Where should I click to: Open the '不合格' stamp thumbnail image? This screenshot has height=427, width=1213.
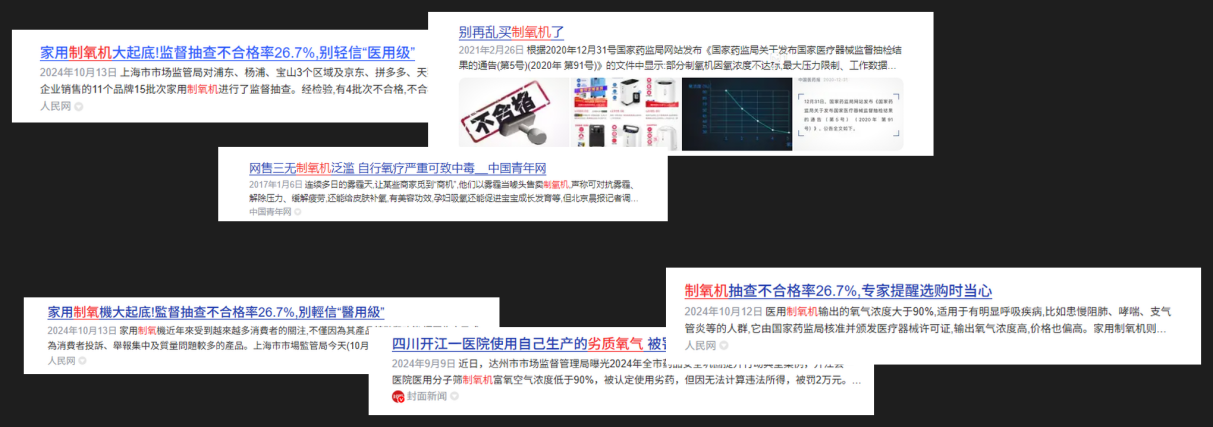[513, 113]
